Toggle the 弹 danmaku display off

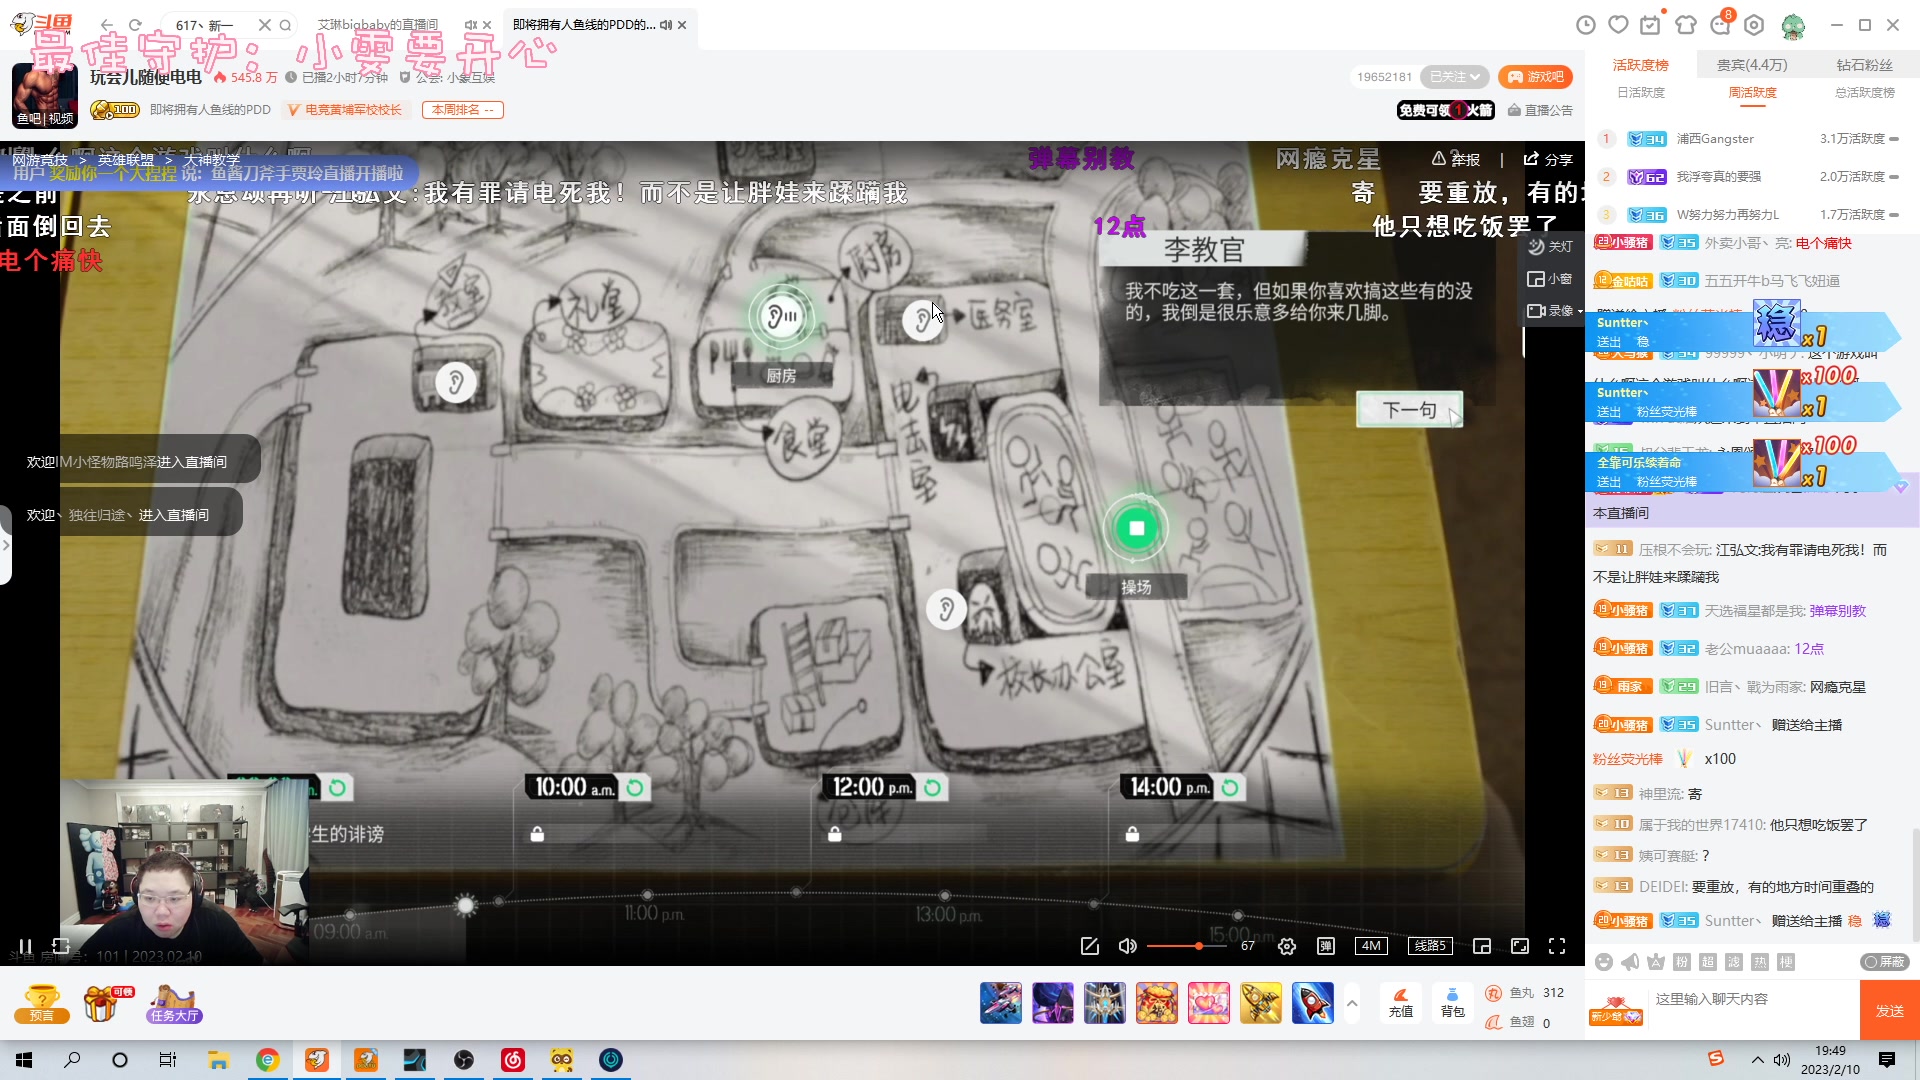[1326, 946]
